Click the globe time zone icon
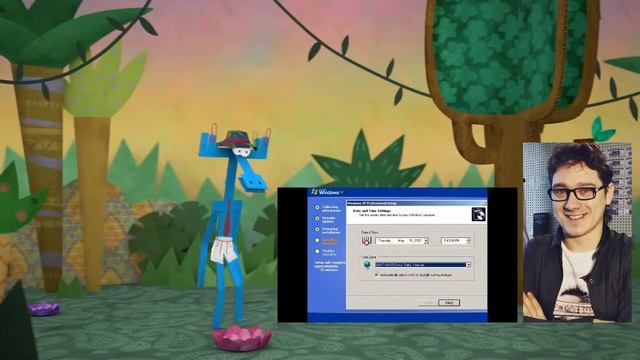 (x=367, y=265)
